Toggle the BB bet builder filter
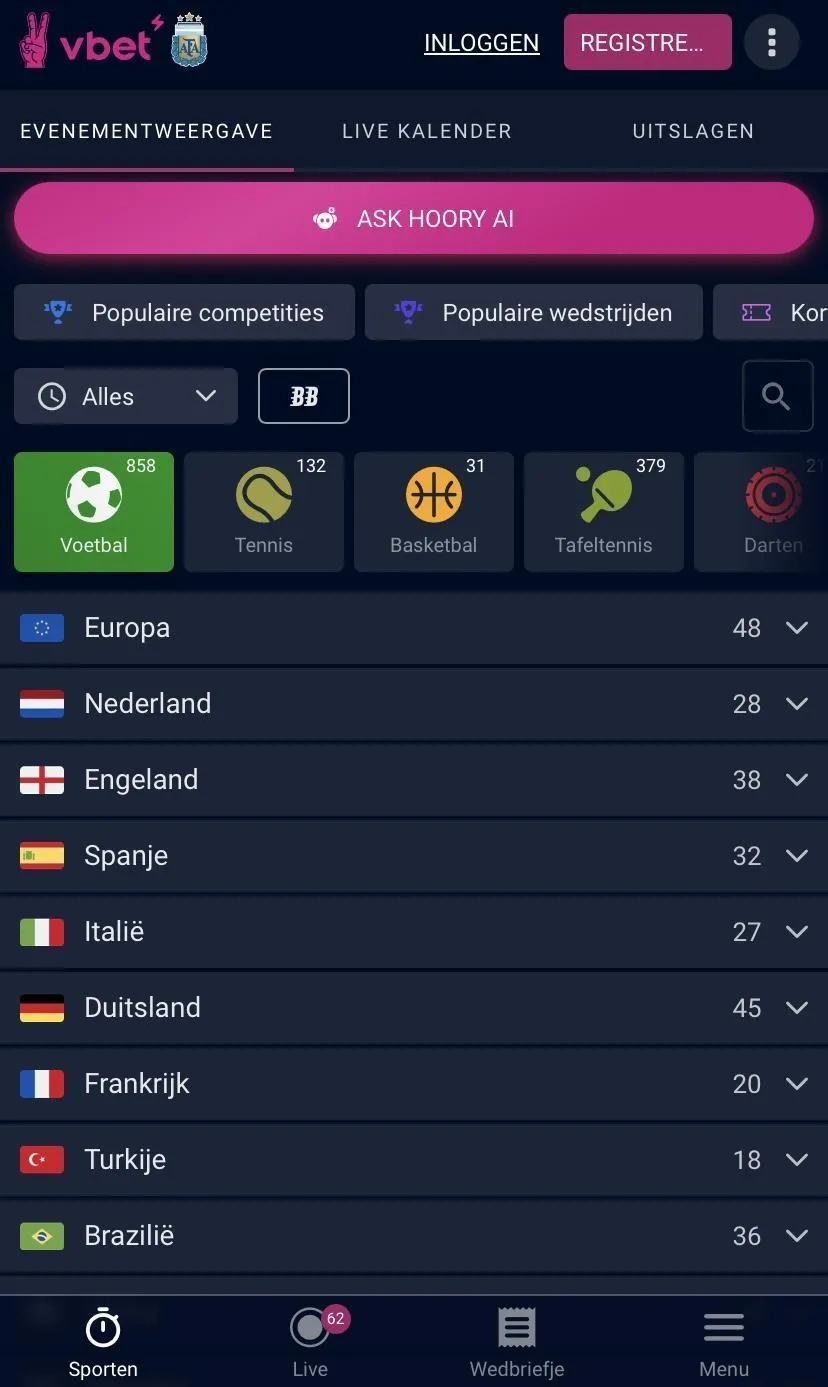This screenshot has height=1387, width=828. coord(304,397)
